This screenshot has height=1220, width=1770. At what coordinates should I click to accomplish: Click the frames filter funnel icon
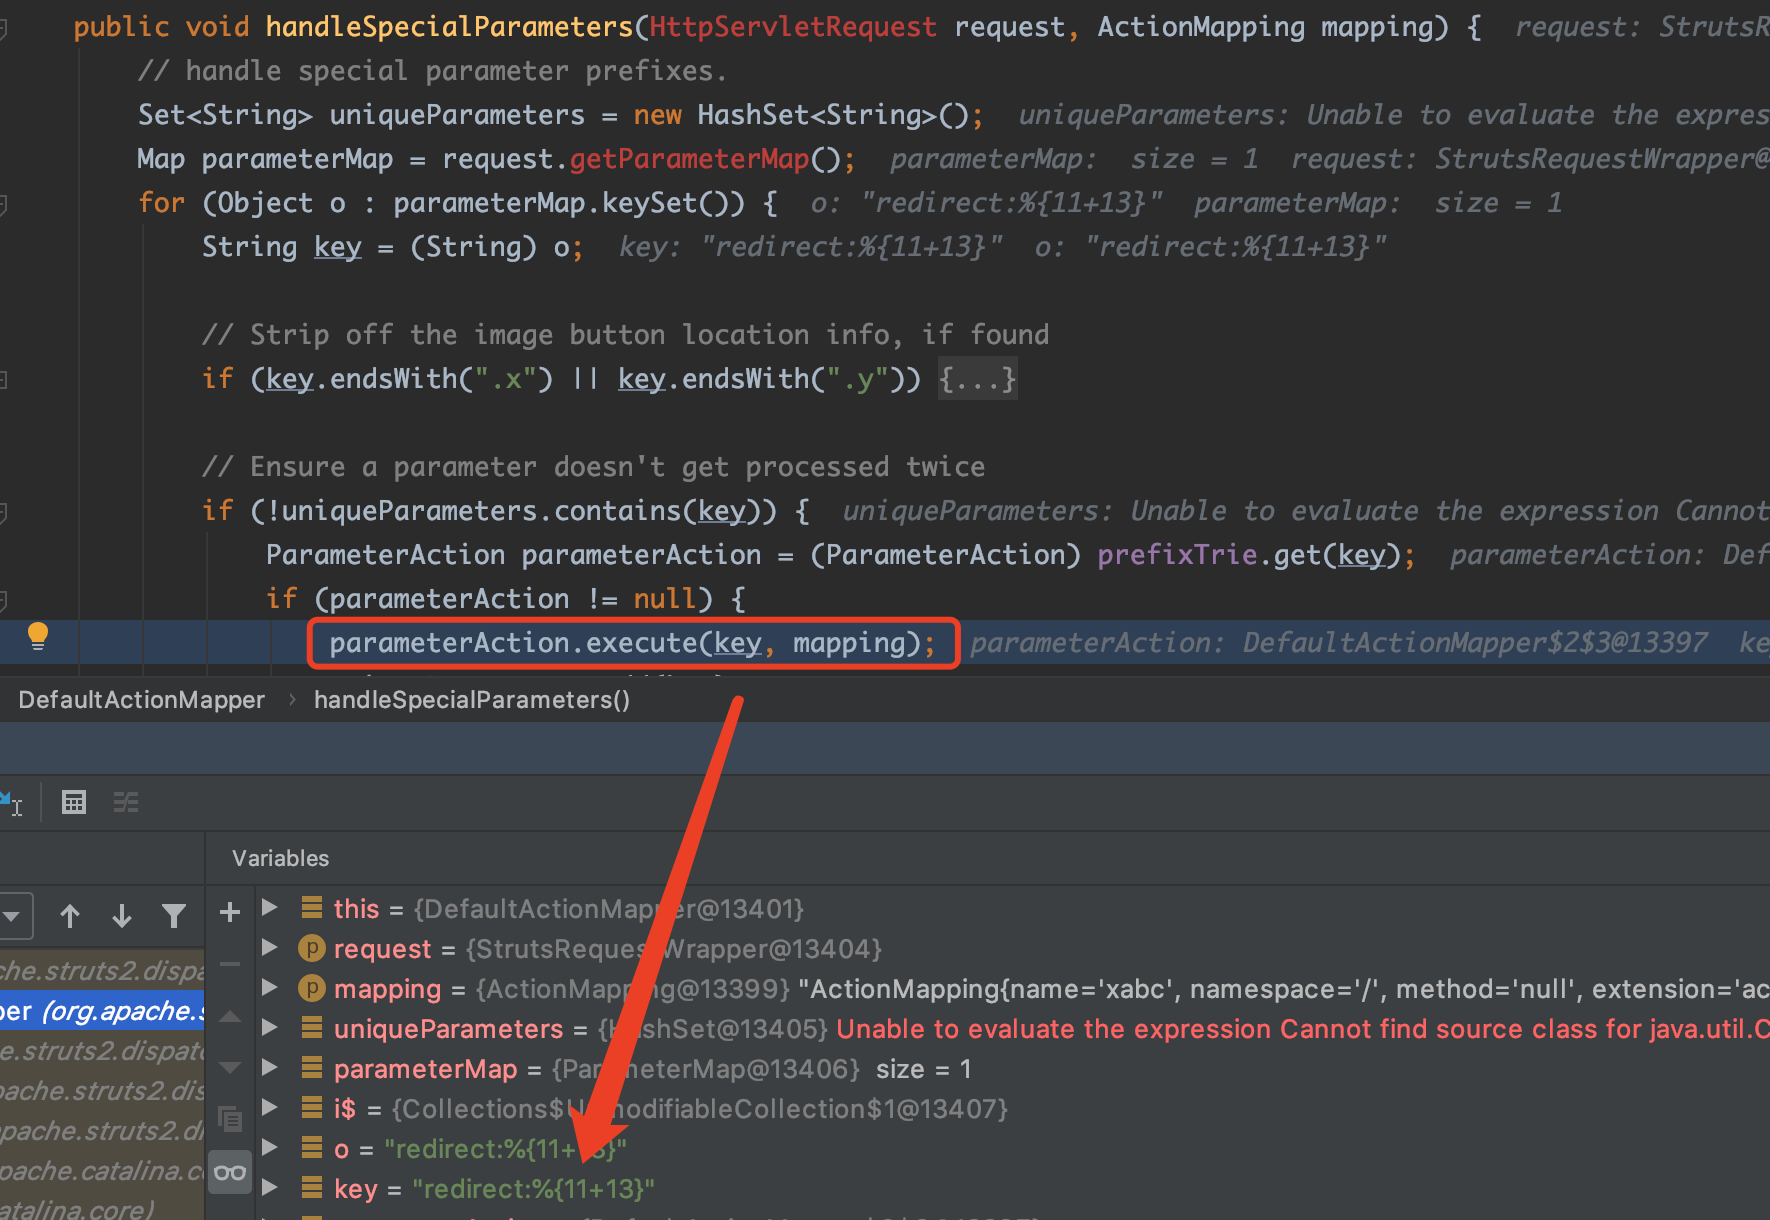(x=174, y=916)
